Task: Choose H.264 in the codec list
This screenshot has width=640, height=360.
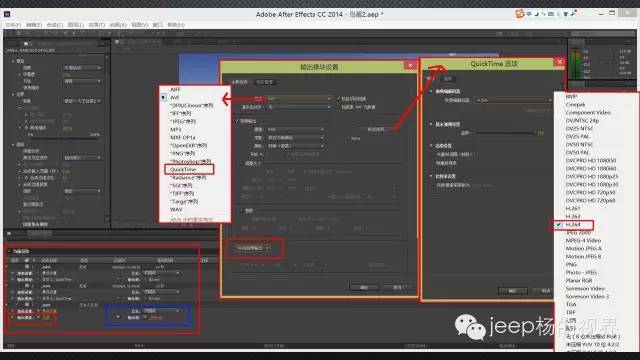Action: (572, 225)
